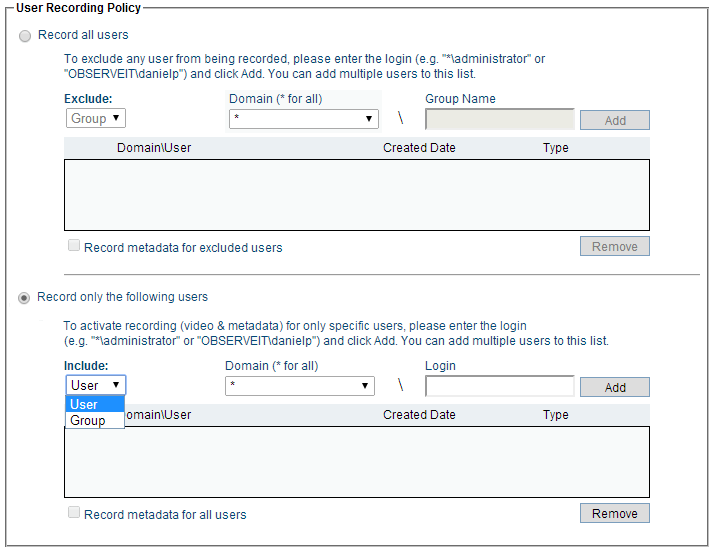Open the Exclude type dropdown showing Group
Screen dimensions: 710x549
96,119
